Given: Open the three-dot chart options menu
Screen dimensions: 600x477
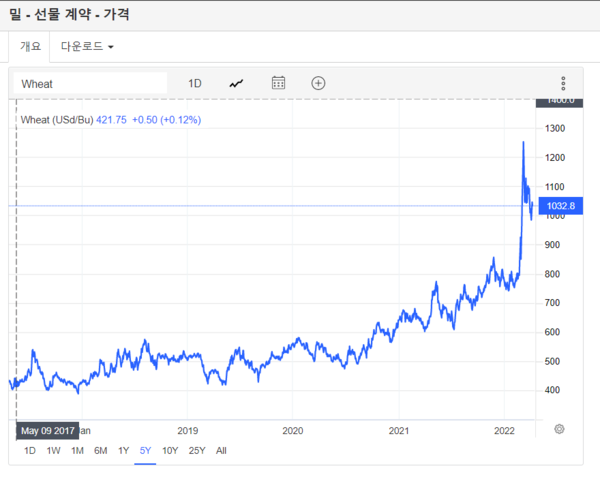Looking at the screenshot, I should [x=563, y=84].
